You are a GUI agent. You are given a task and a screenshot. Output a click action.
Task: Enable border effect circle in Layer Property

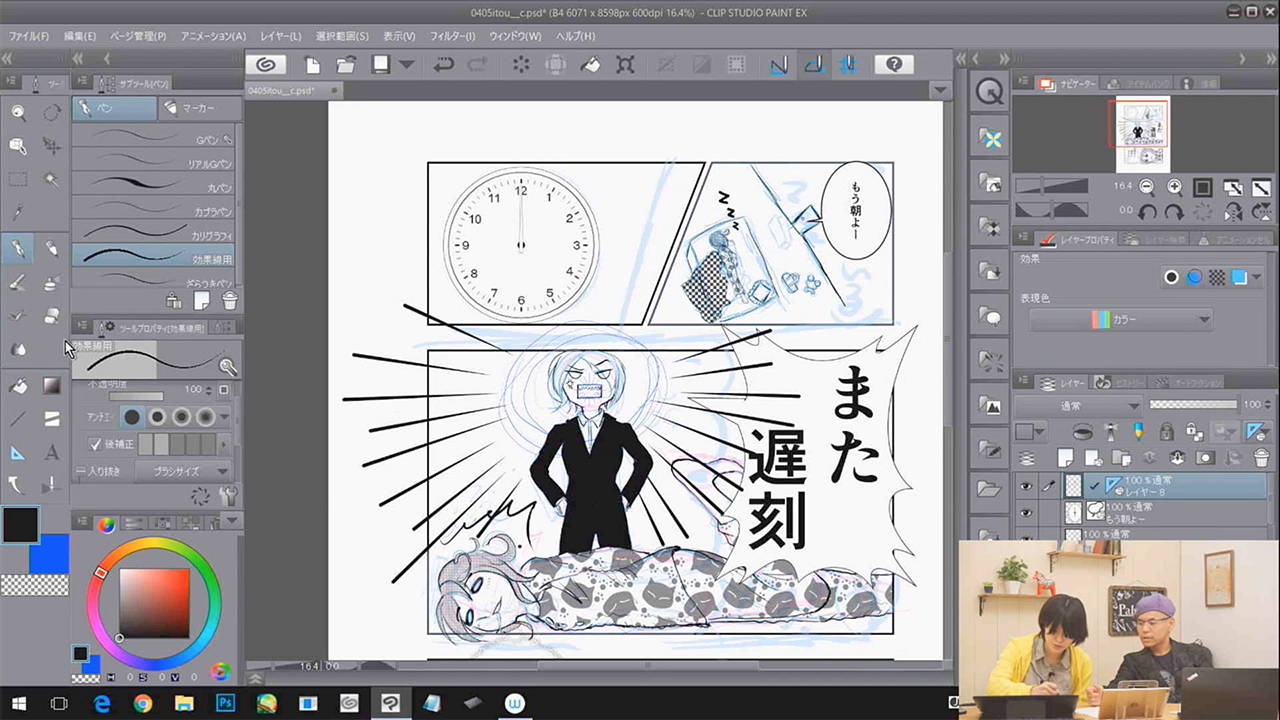[1171, 277]
